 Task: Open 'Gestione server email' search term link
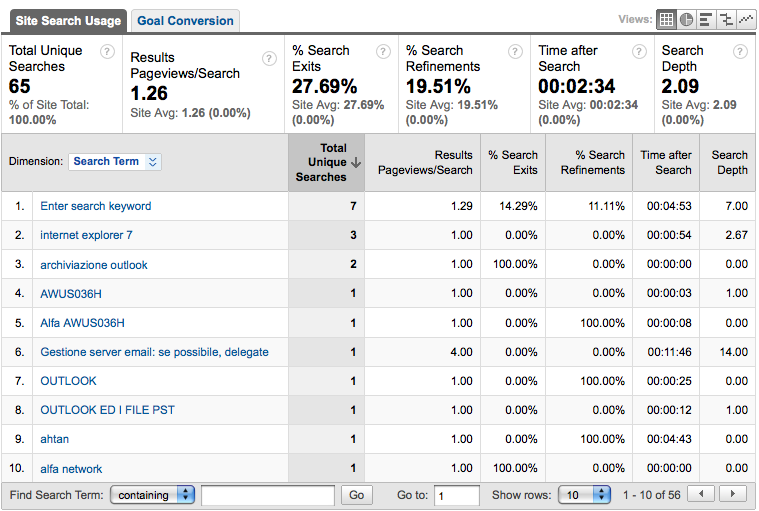(154, 352)
